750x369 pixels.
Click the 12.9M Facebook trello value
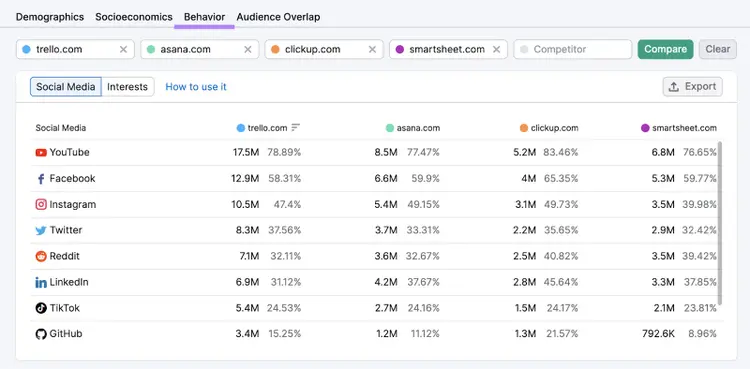coord(245,179)
